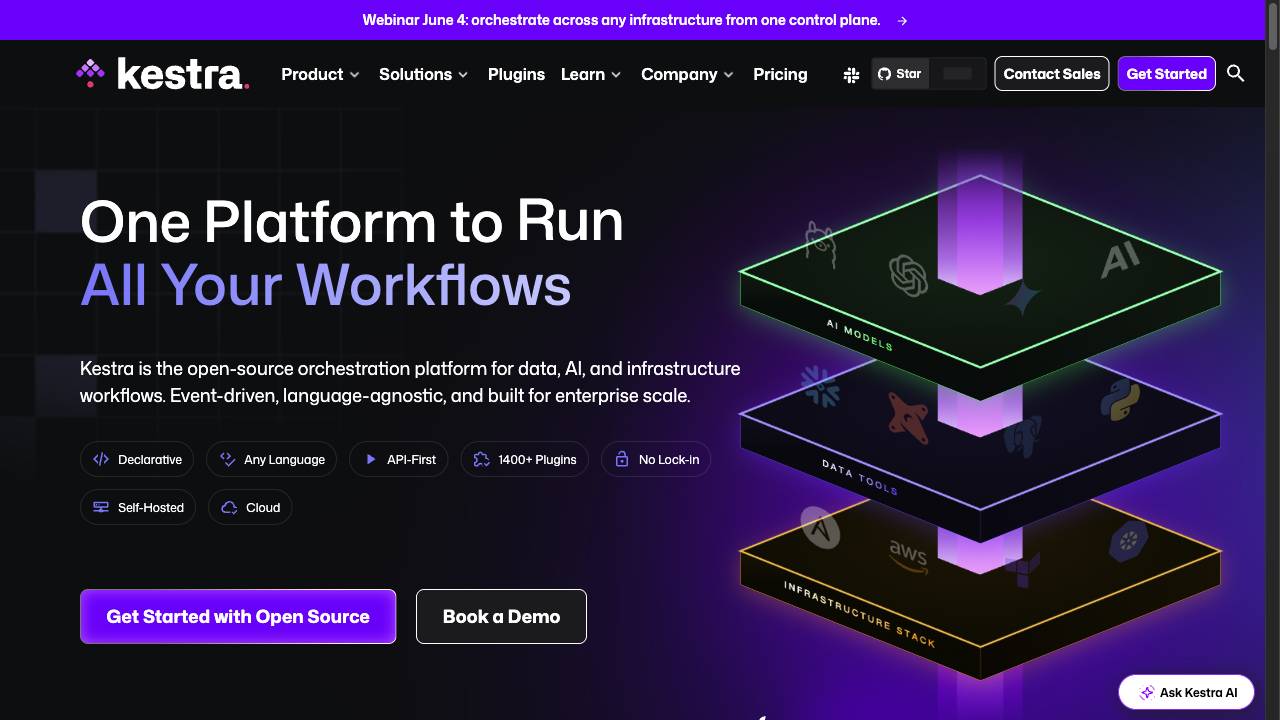Click Get Started in the navigation bar
This screenshot has width=1280, height=720.
pos(1166,74)
